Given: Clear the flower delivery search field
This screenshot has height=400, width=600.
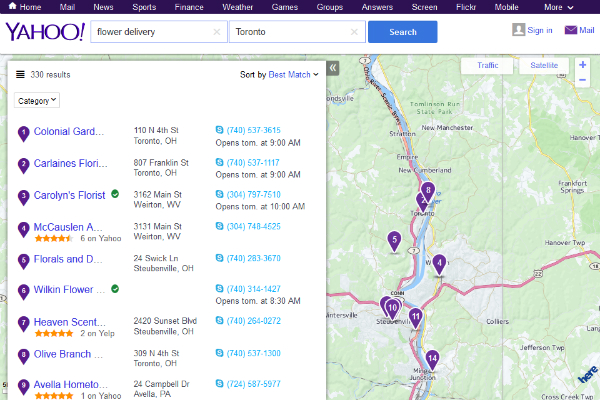Looking at the screenshot, I should click(x=217, y=32).
